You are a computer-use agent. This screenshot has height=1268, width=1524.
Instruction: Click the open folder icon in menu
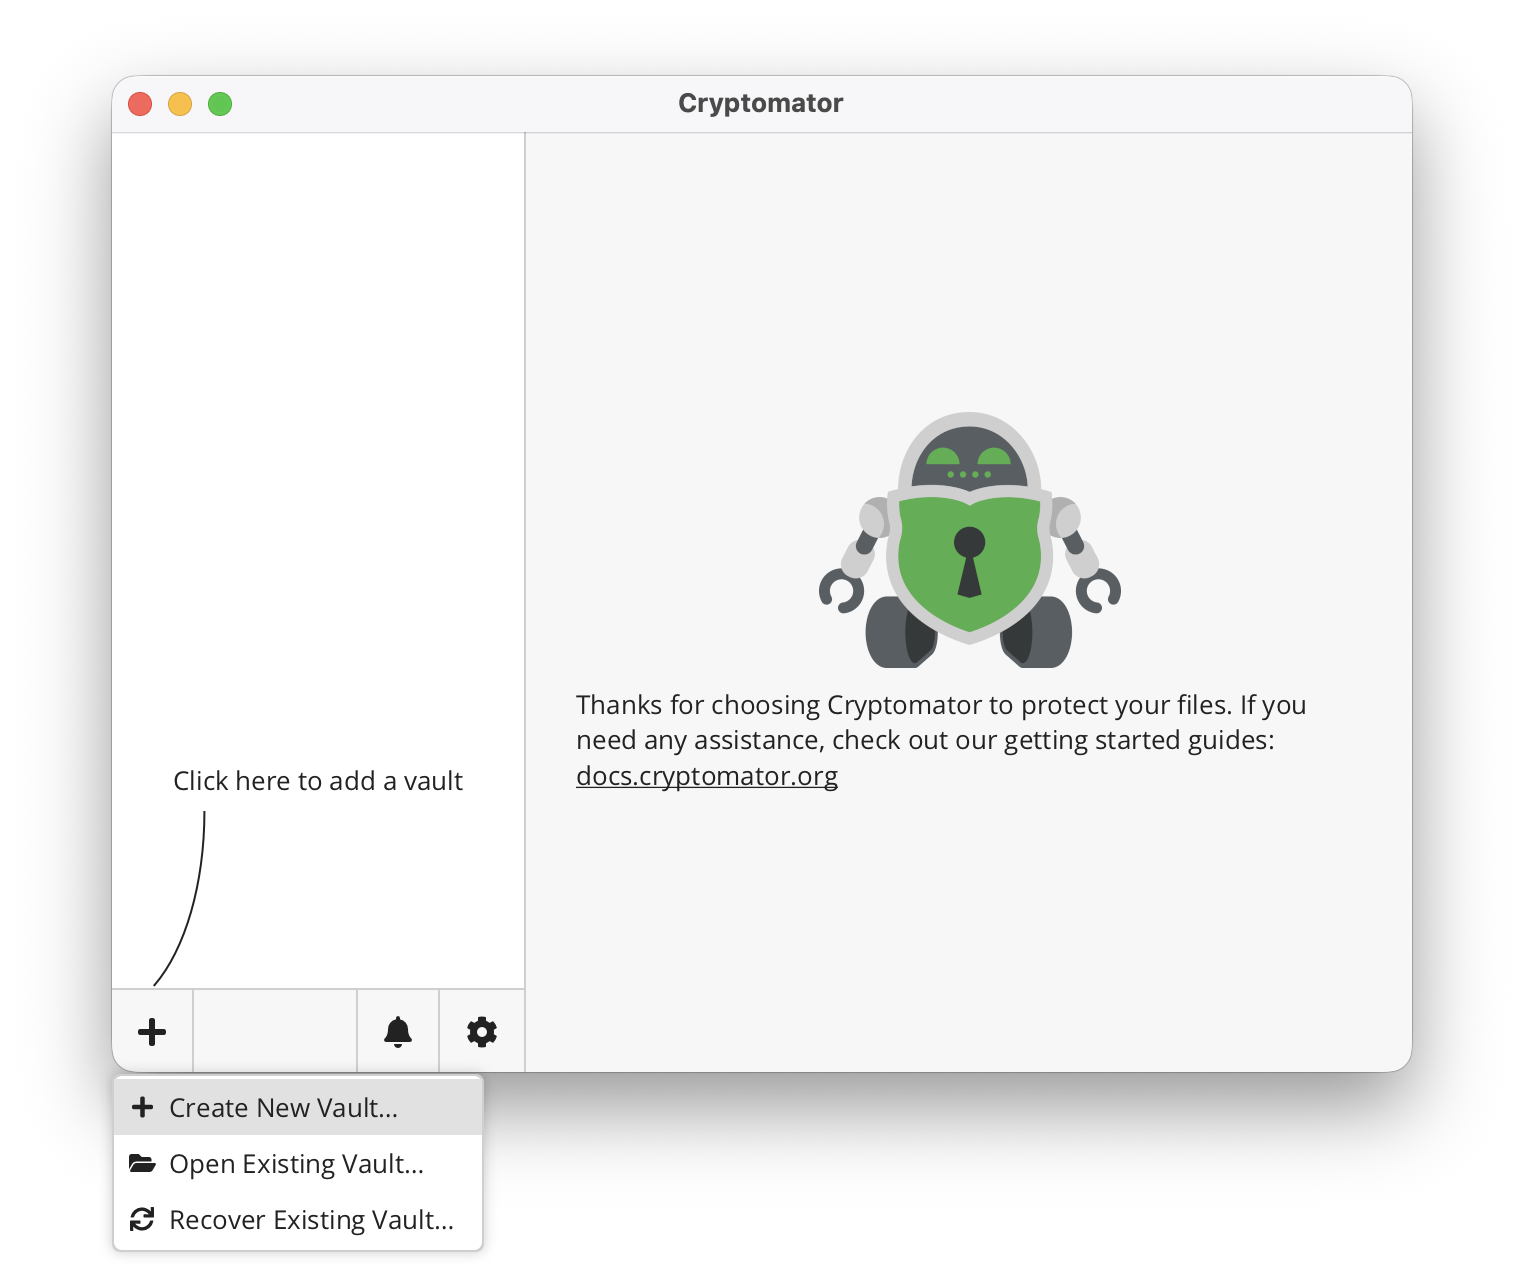click(143, 1163)
